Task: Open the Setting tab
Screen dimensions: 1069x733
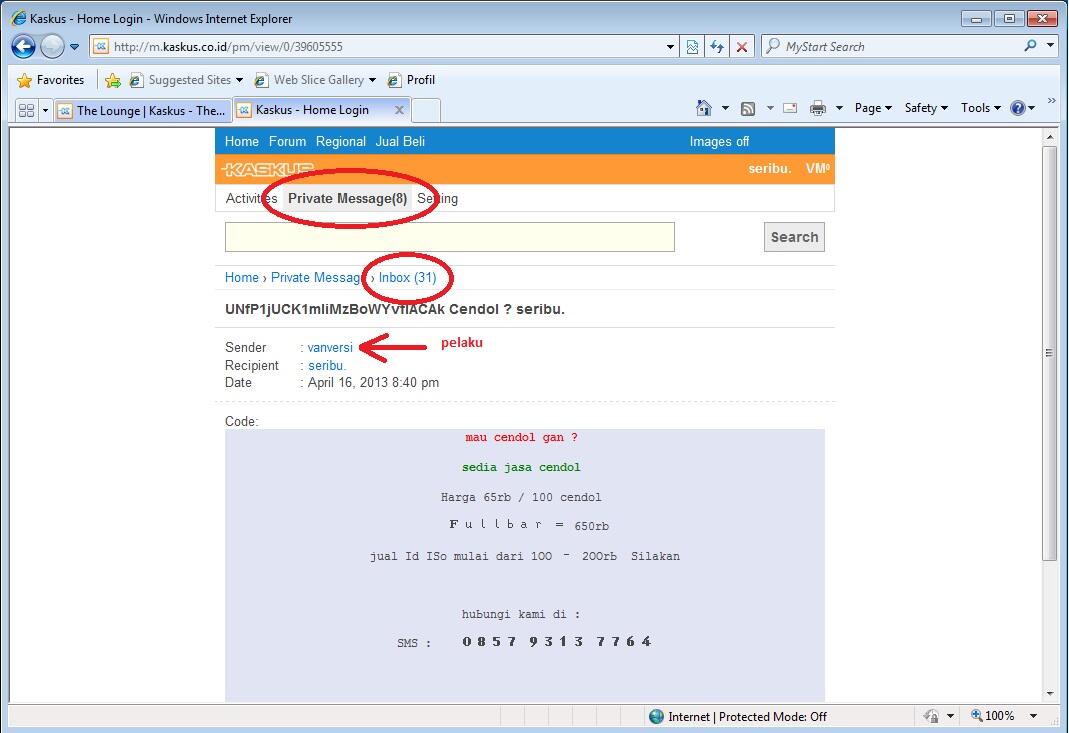Action: 437,198
